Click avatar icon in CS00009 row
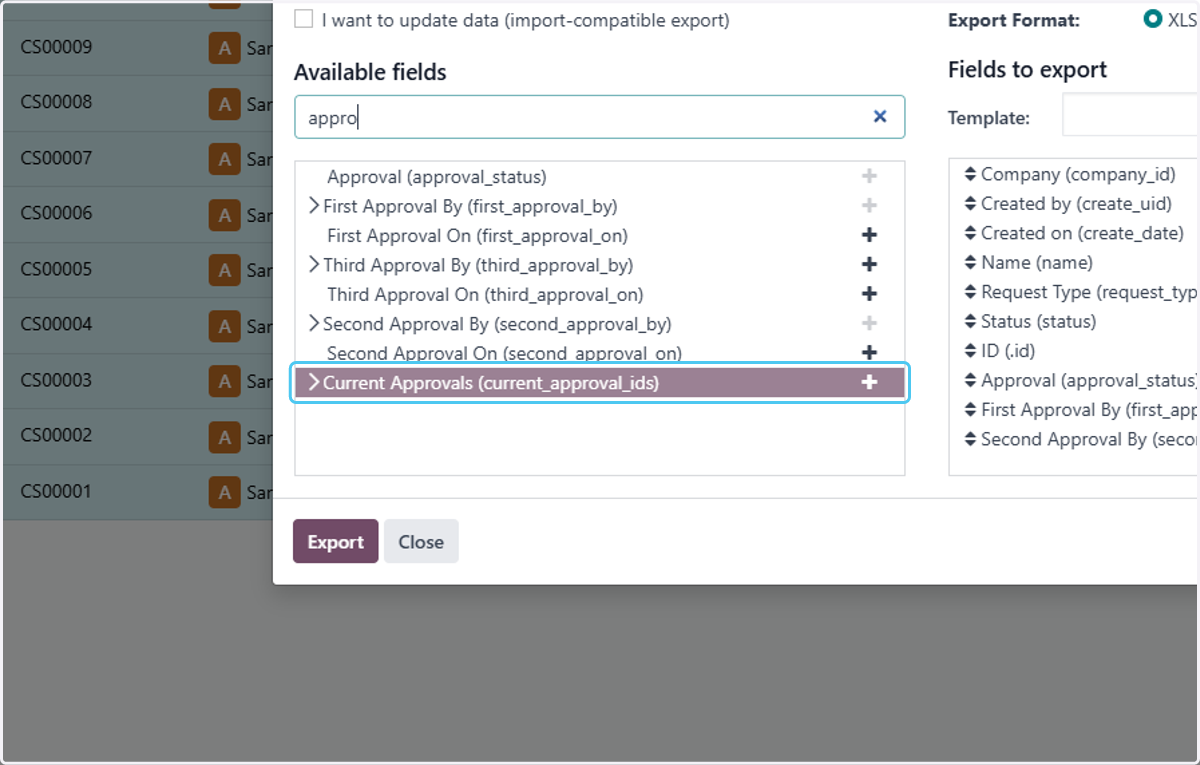 point(225,49)
